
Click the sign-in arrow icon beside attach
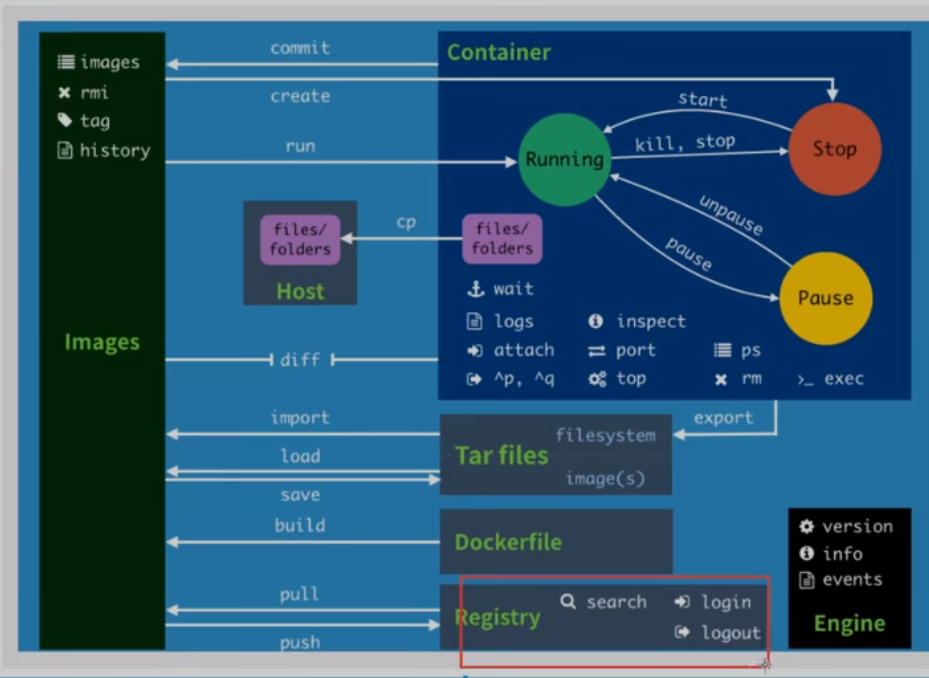point(475,350)
